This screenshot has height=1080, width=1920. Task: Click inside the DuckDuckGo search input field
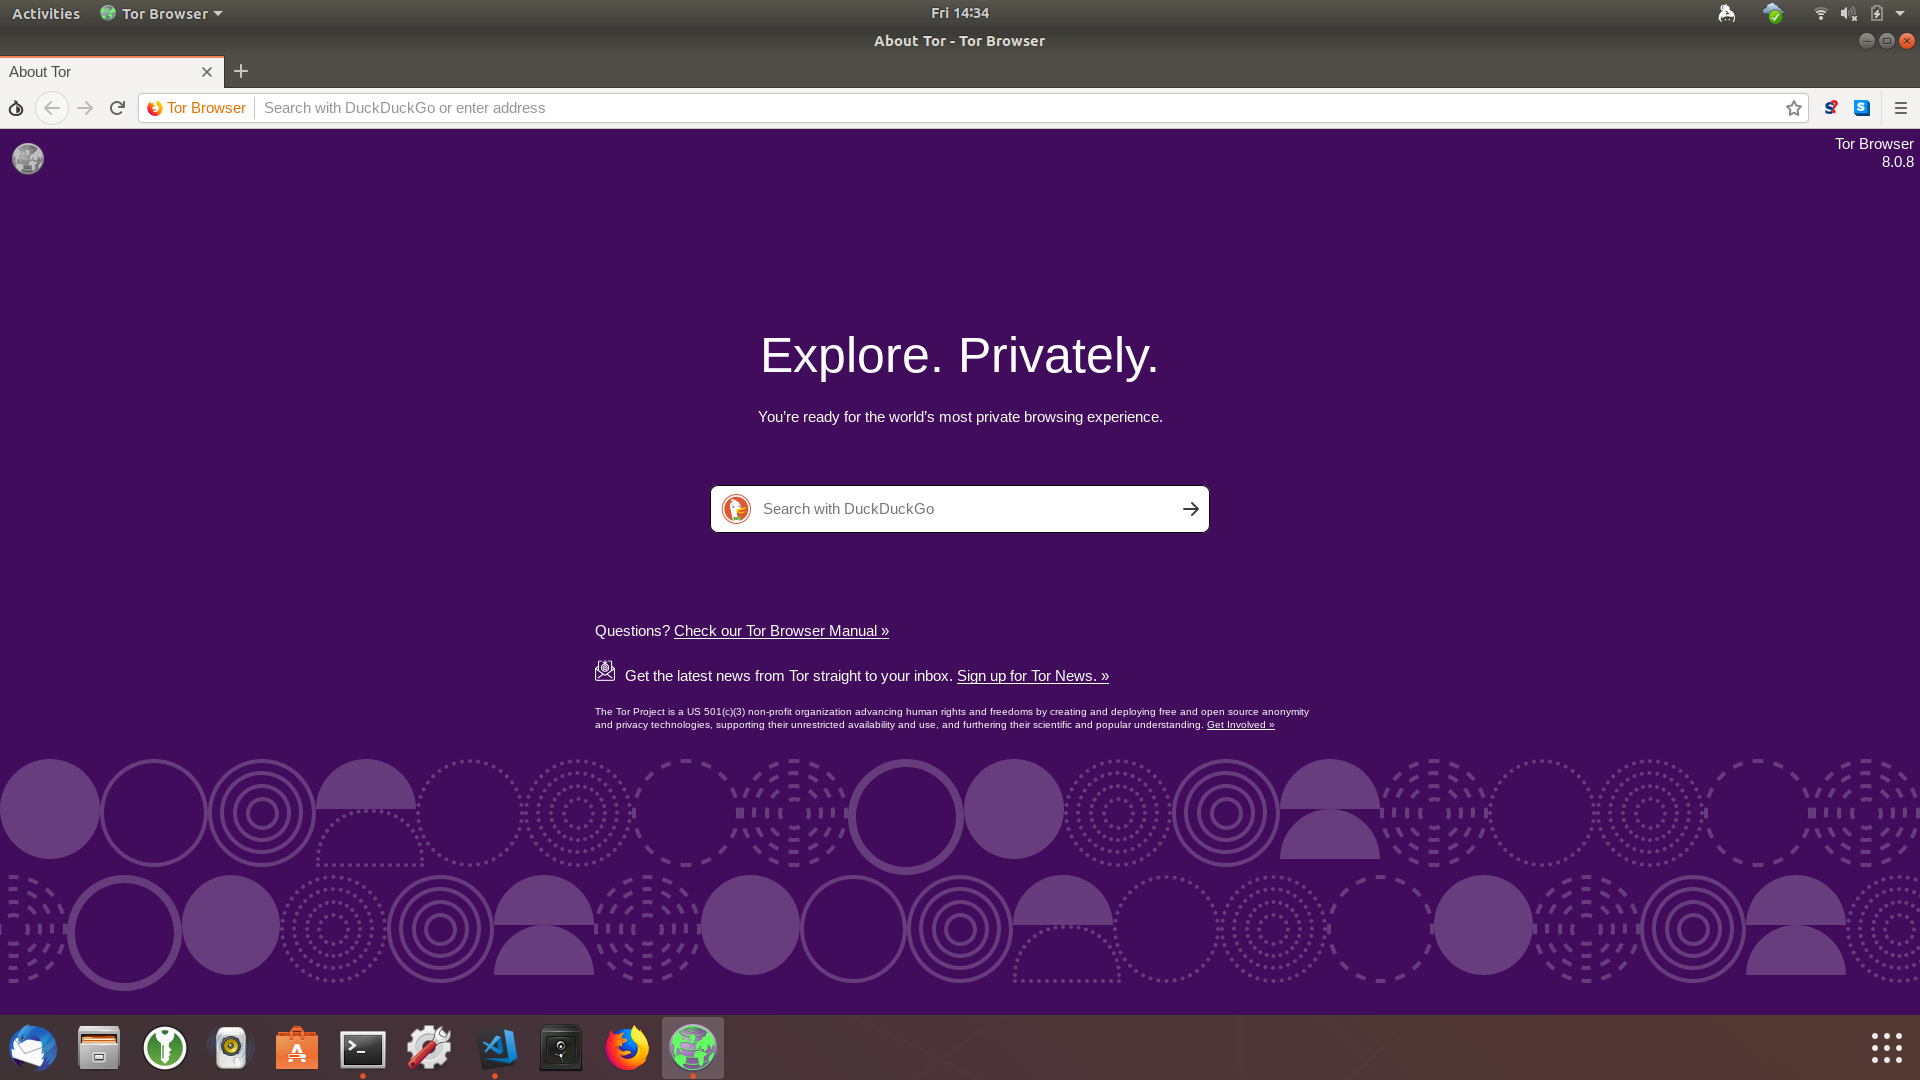(959, 508)
